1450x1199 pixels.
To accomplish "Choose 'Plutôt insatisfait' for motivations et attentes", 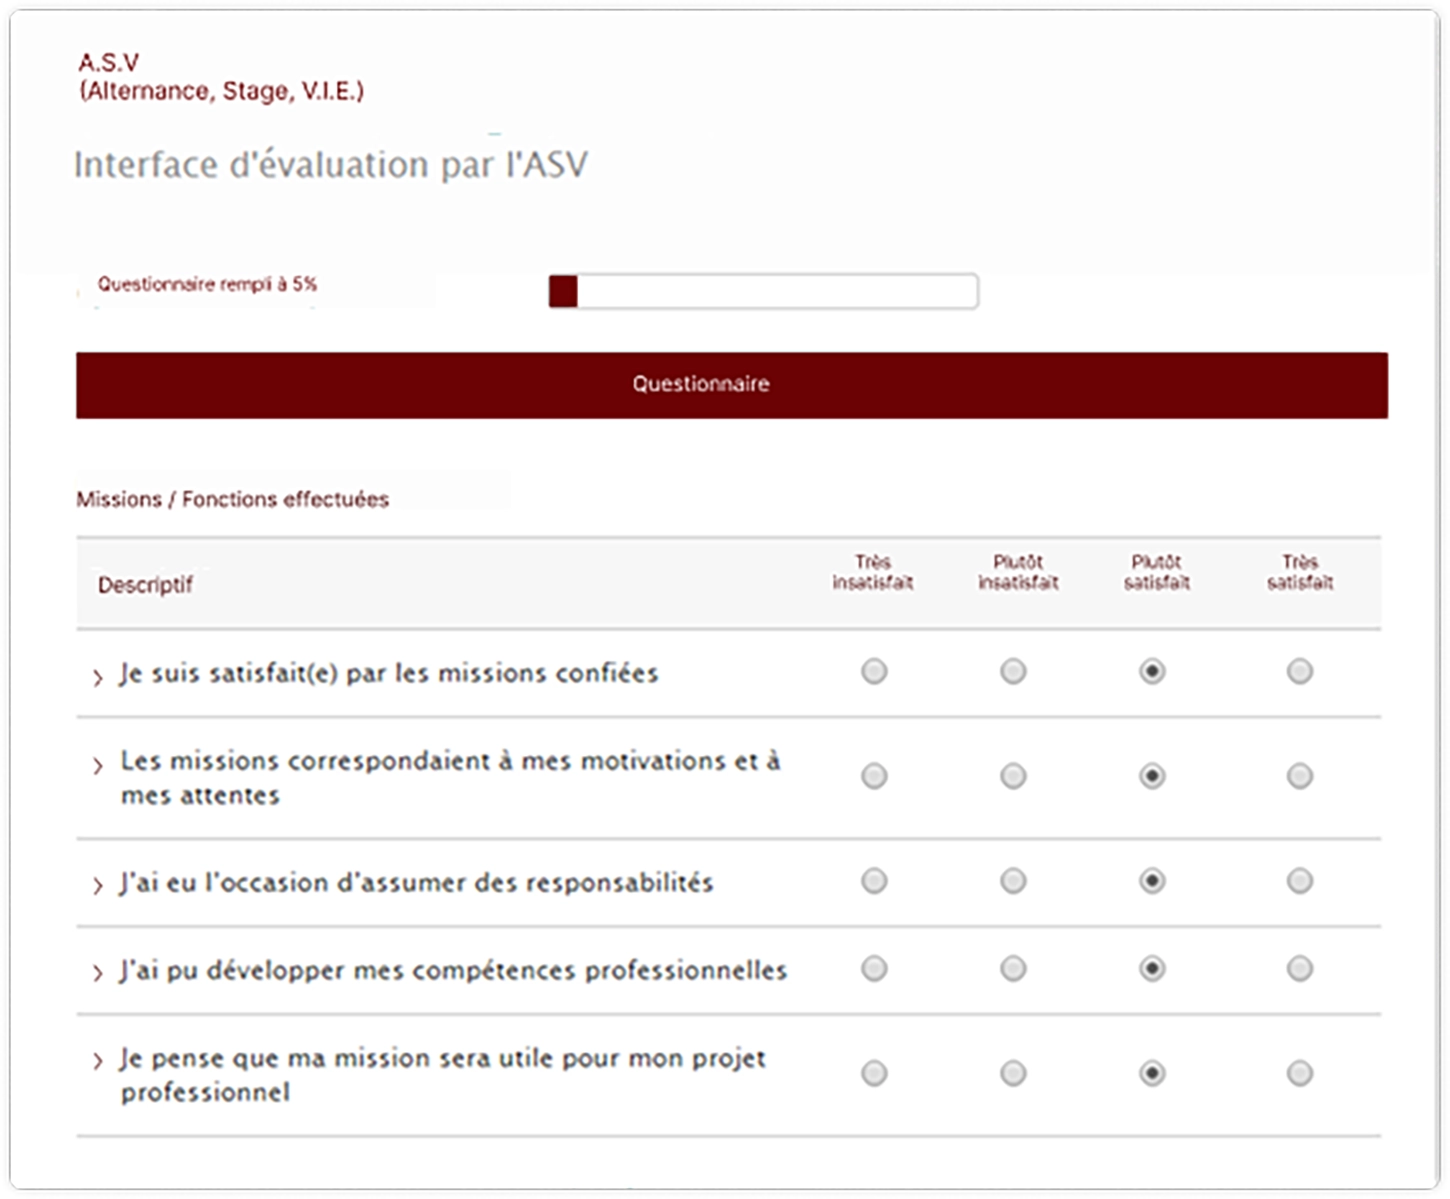I will [x=1013, y=776].
